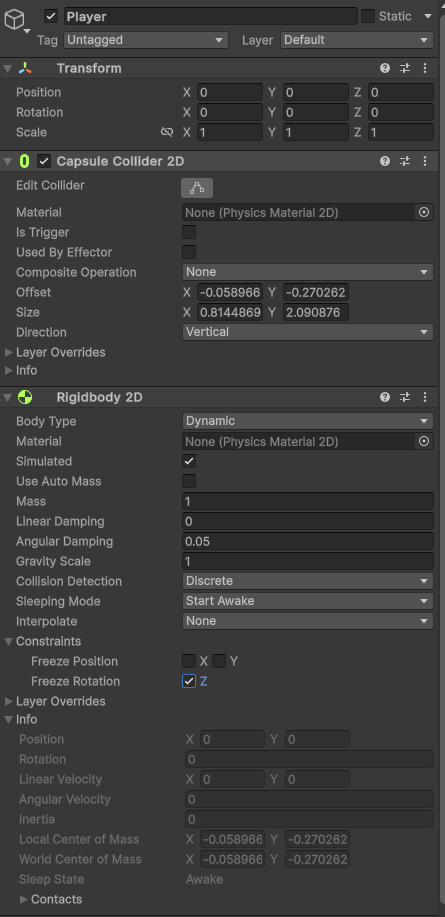445x917 pixels.
Task: Click the Collider Offset X field
Action: [230, 292]
